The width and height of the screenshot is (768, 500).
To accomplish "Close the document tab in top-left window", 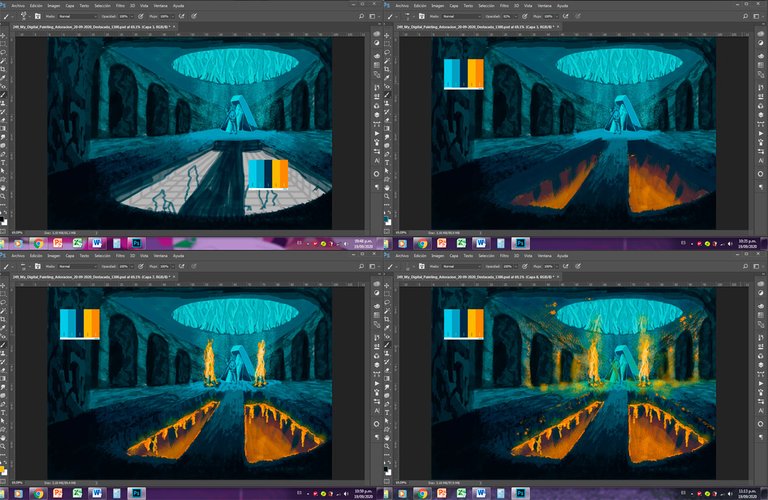I will tap(173, 27).
